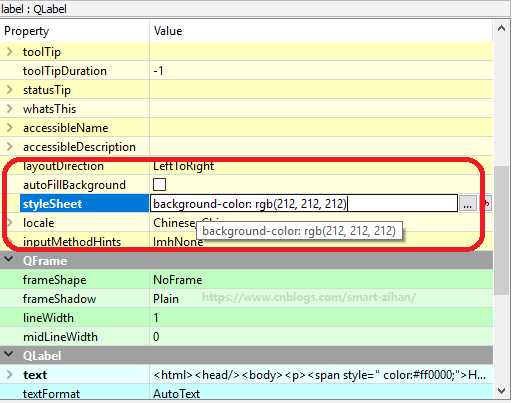Collapse the QFrame property group
The height and width of the screenshot is (403, 512).
coord(9,260)
